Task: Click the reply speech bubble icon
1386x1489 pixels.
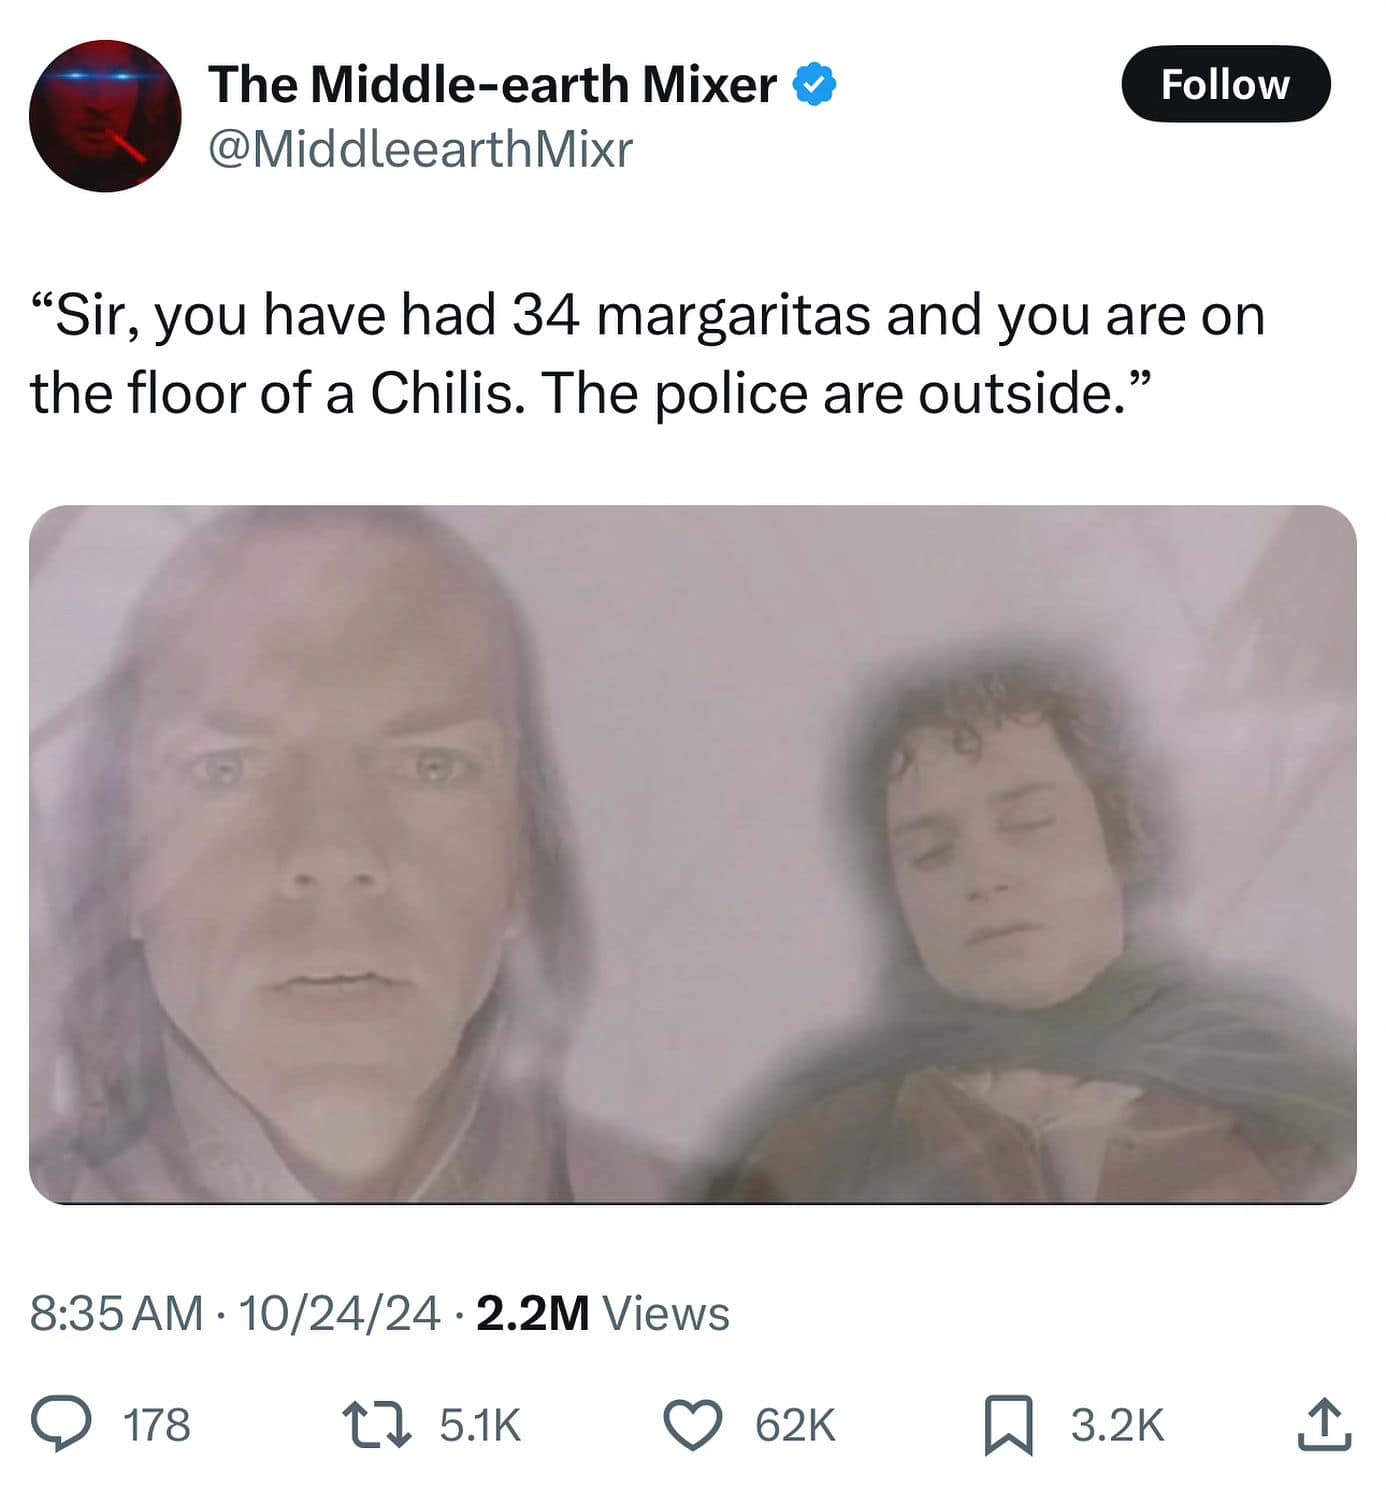Action: click(x=59, y=1424)
